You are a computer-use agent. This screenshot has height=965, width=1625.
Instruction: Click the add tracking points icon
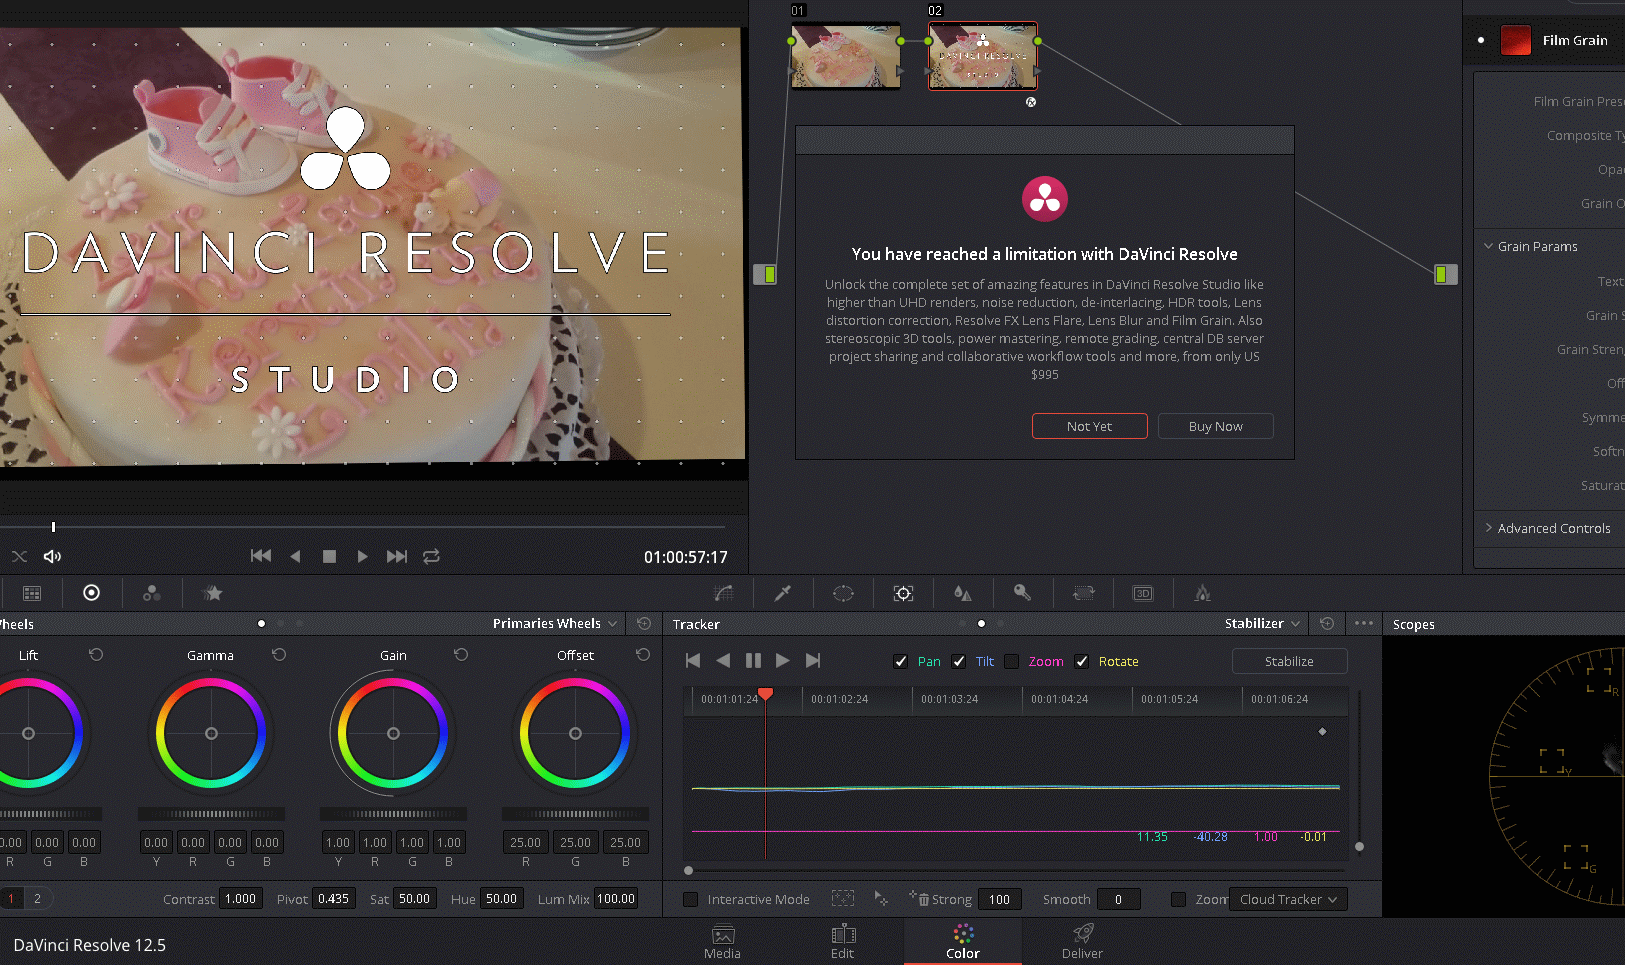click(881, 899)
